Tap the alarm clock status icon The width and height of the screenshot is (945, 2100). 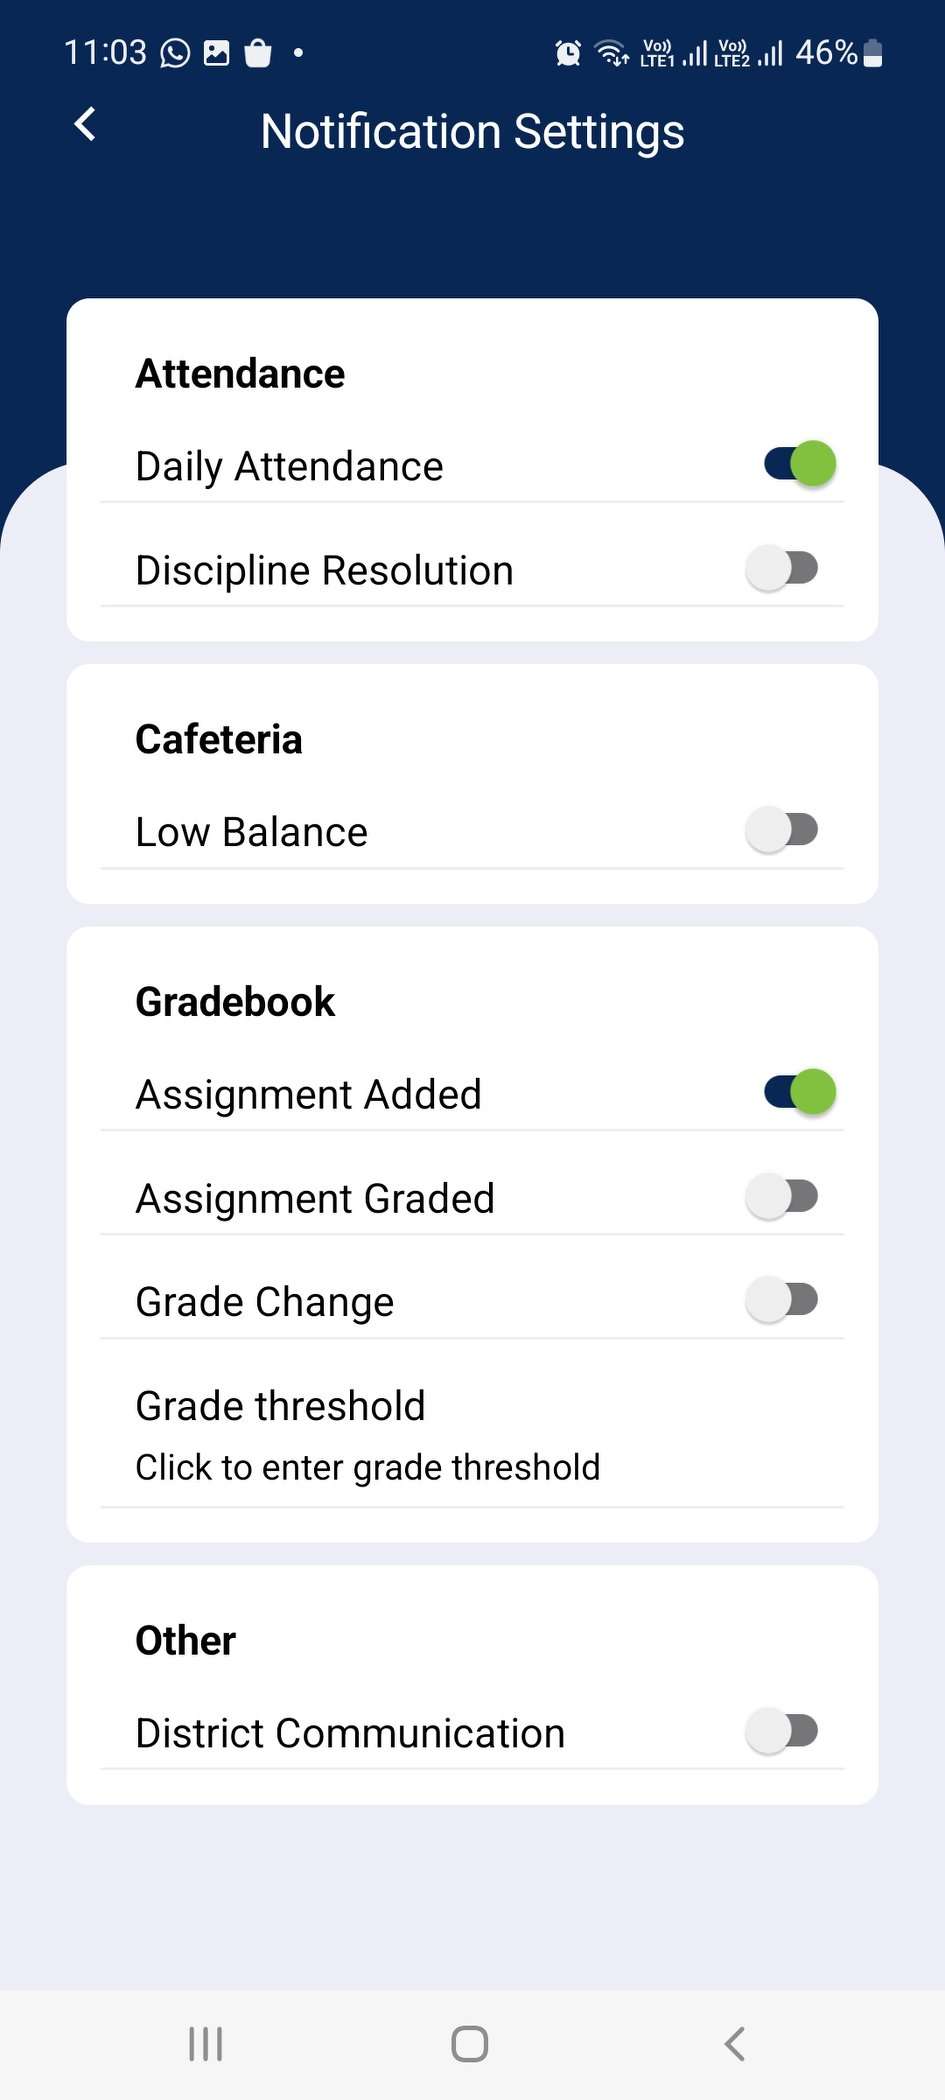click(x=568, y=53)
